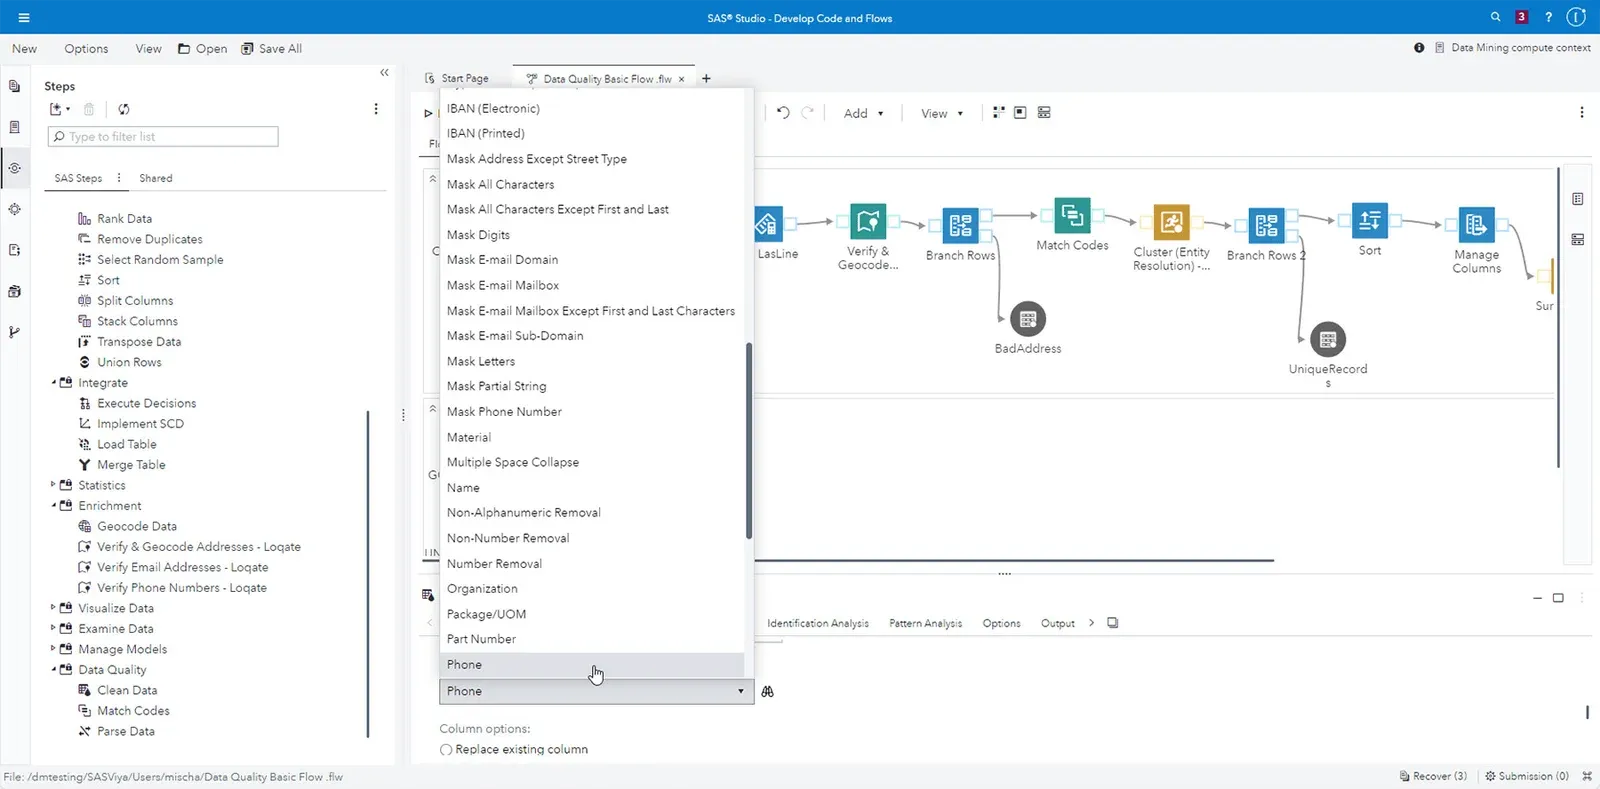Click the Match Codes node icon
The height and width of the screenshot is (789, 1600).
tap(1071, 215)
